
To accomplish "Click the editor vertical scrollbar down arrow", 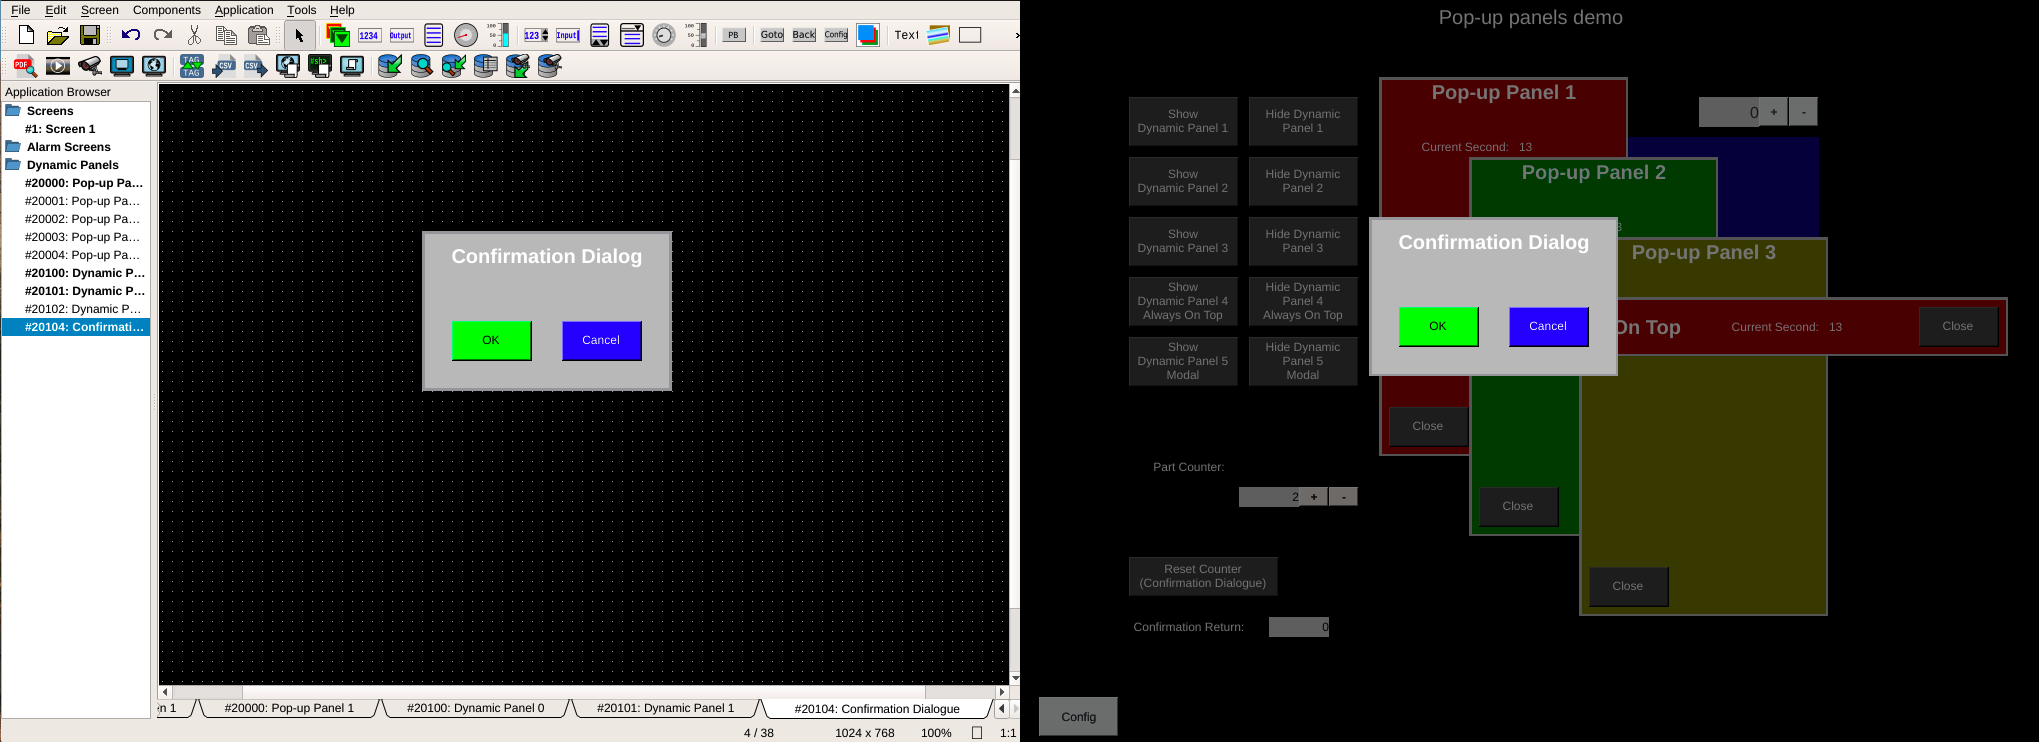I will pos(1015,678).
